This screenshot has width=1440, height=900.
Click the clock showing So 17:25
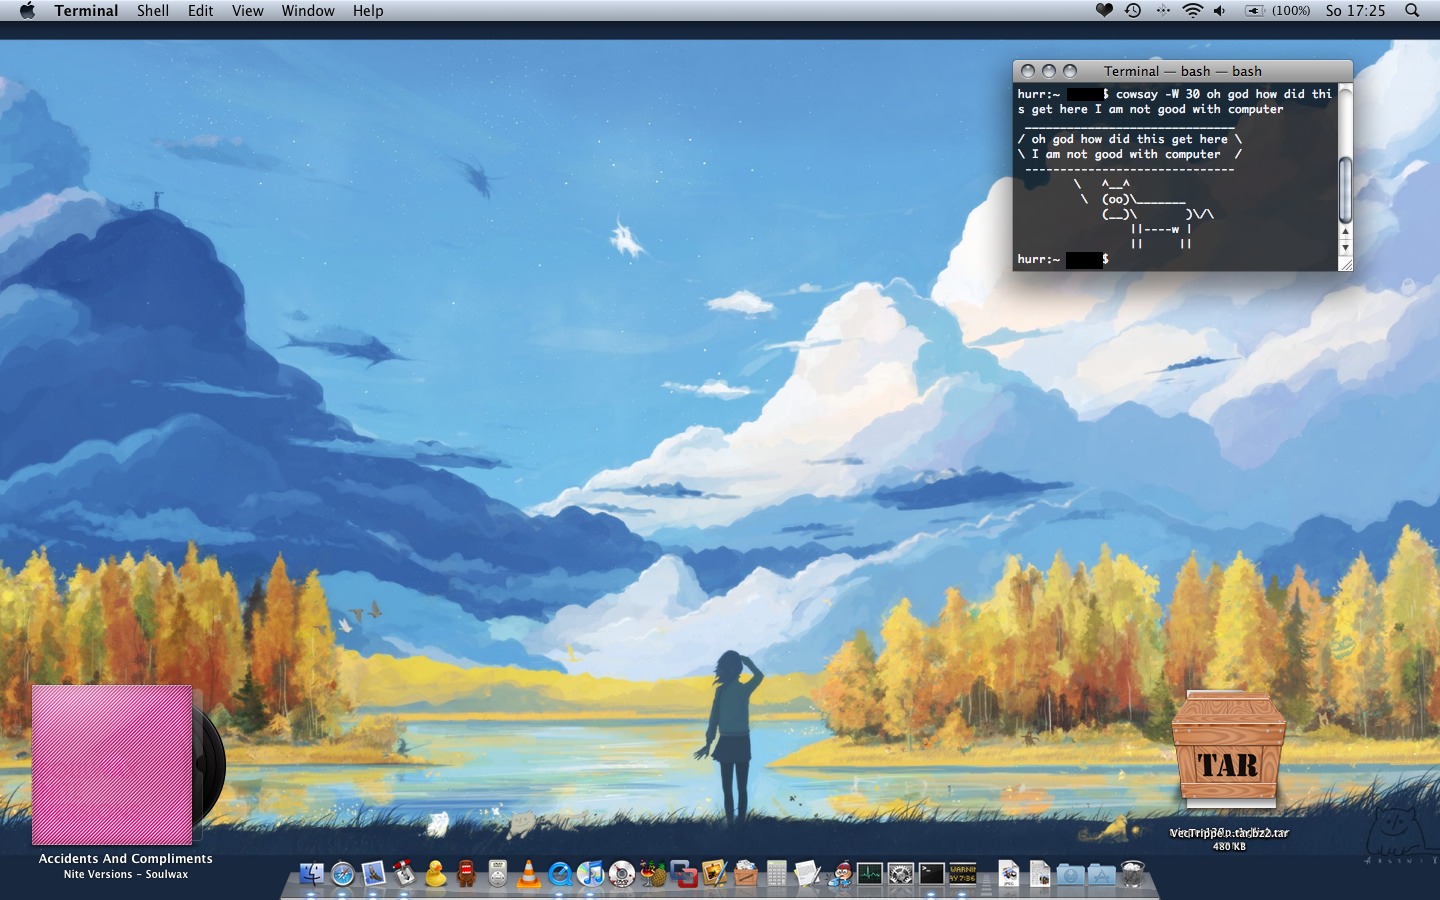click(1355, 11)
